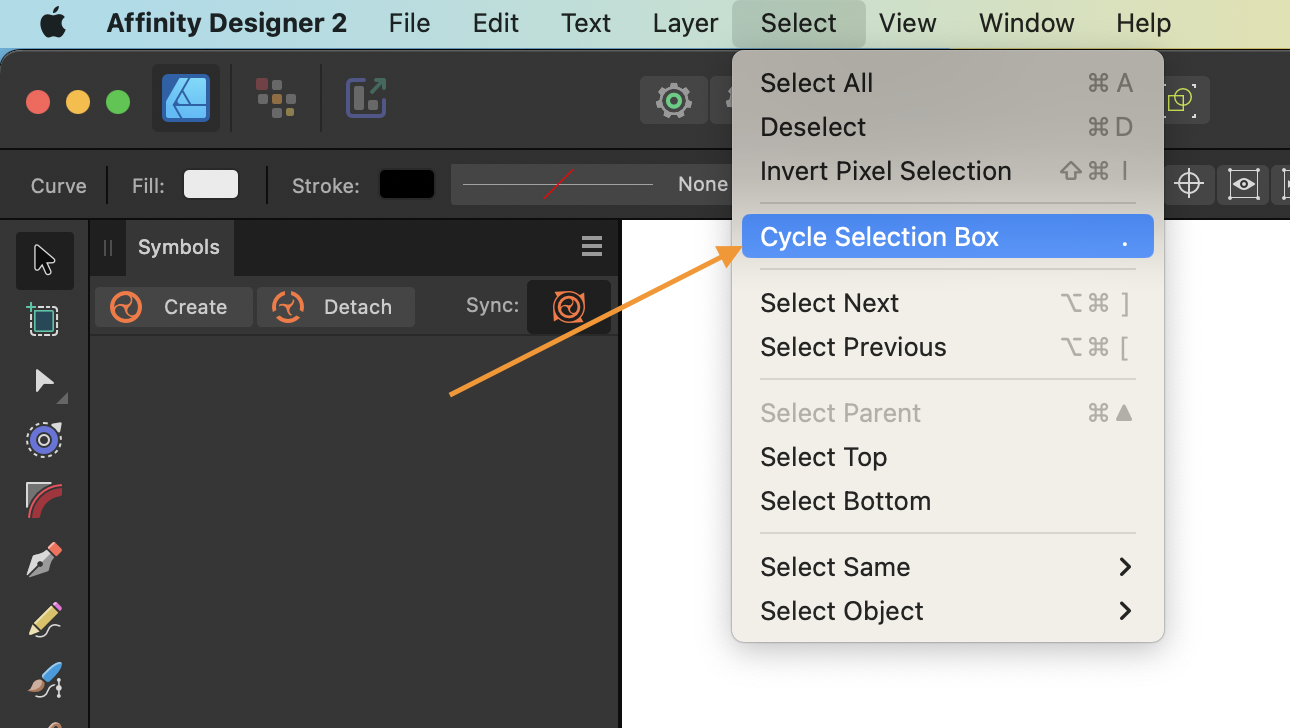Pick the Corner tool
Image resolution: width=1290 pixels, height=728 pixels.
[x=44, y=499]
